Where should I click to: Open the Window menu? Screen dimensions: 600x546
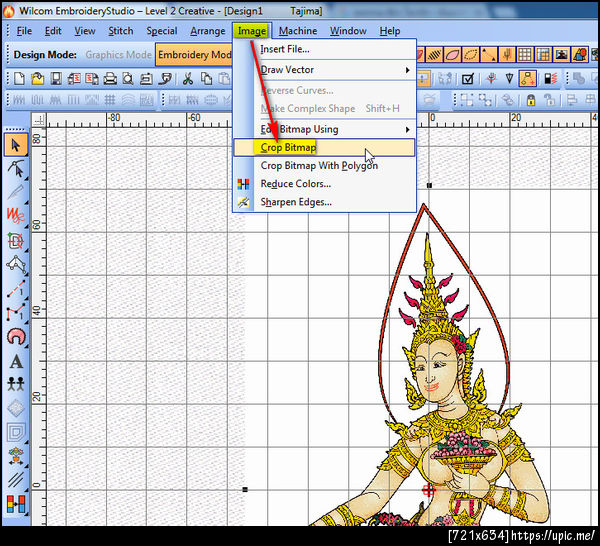348,31
